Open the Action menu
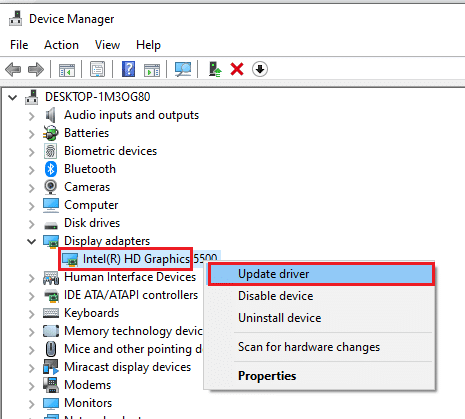This screenshot has width=465, height=419. [61, 45]
